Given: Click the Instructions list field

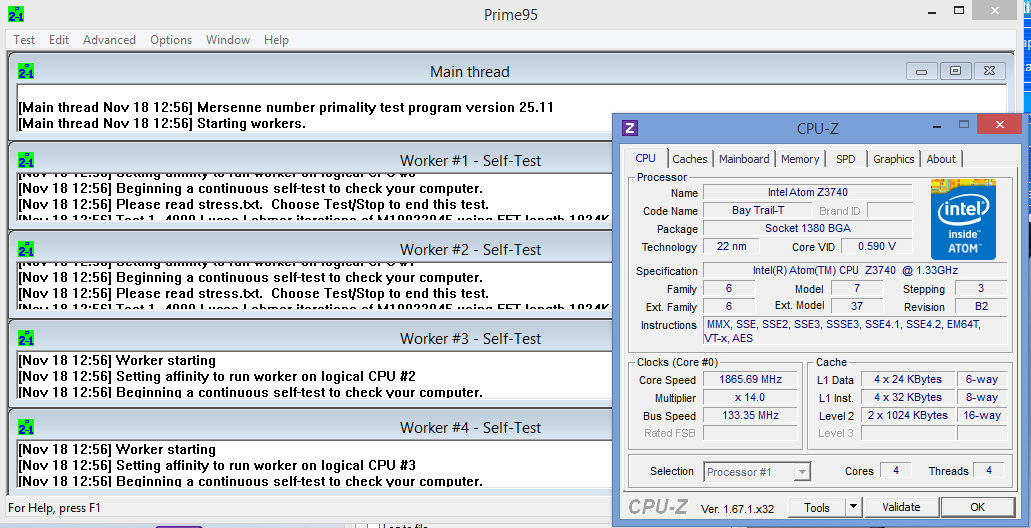Looking at the screenshot, I should 855,331.
